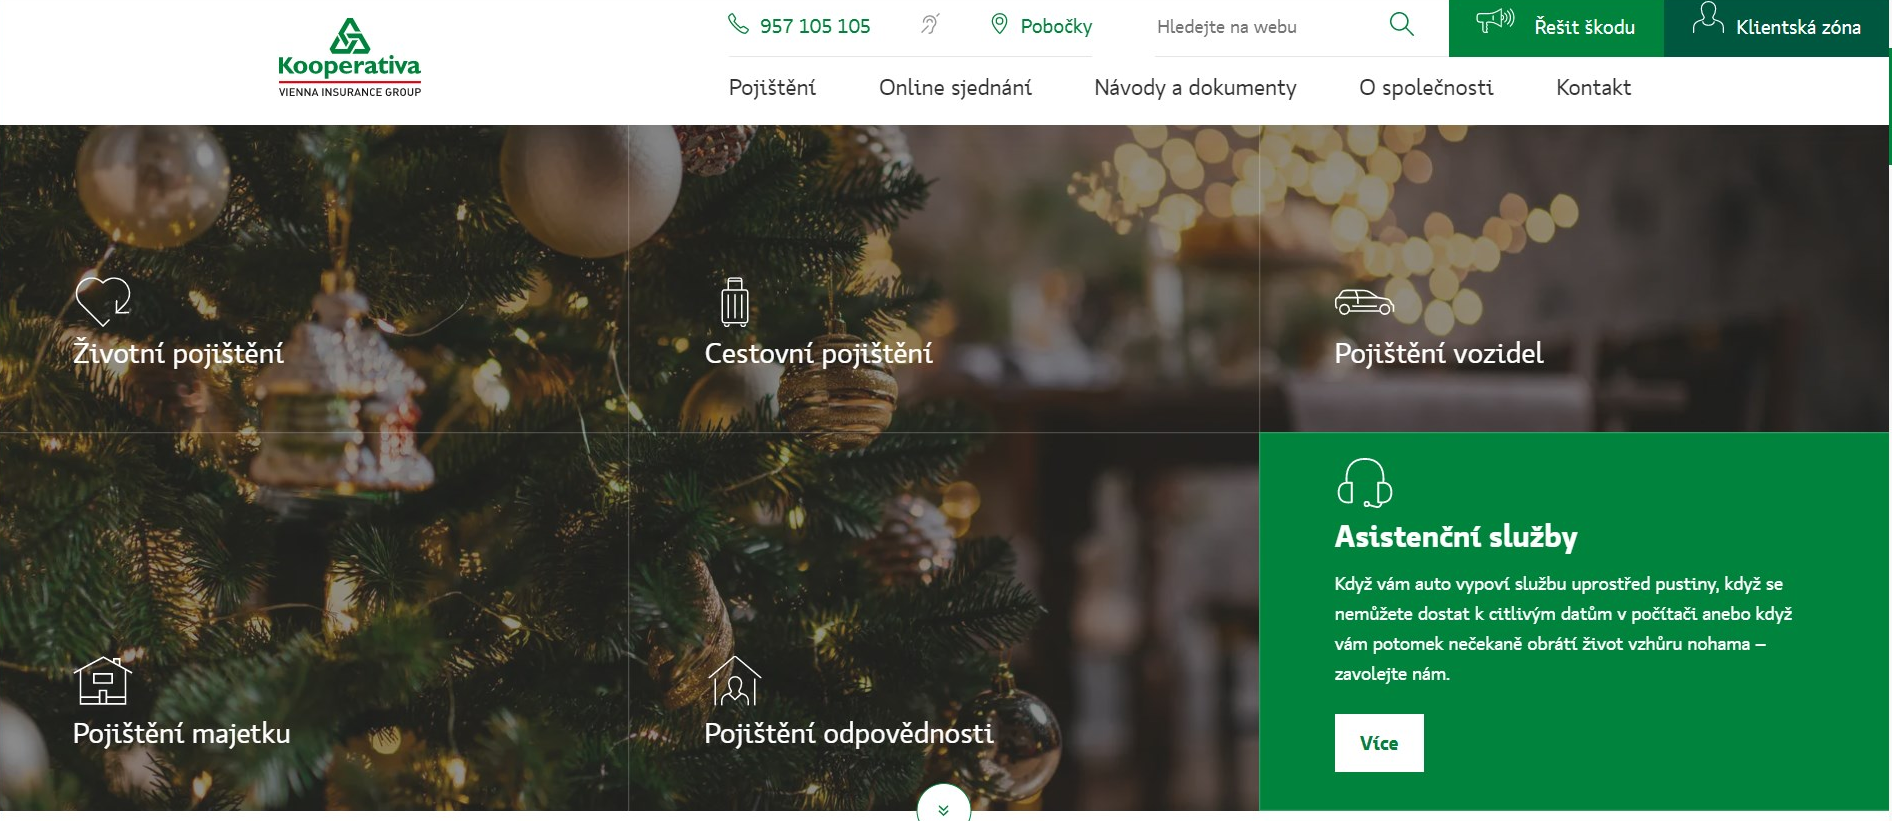Expand the Návody a dokumenty menu
Image resolution: width=1892 pixels, height=821 pixels.
1195,88
